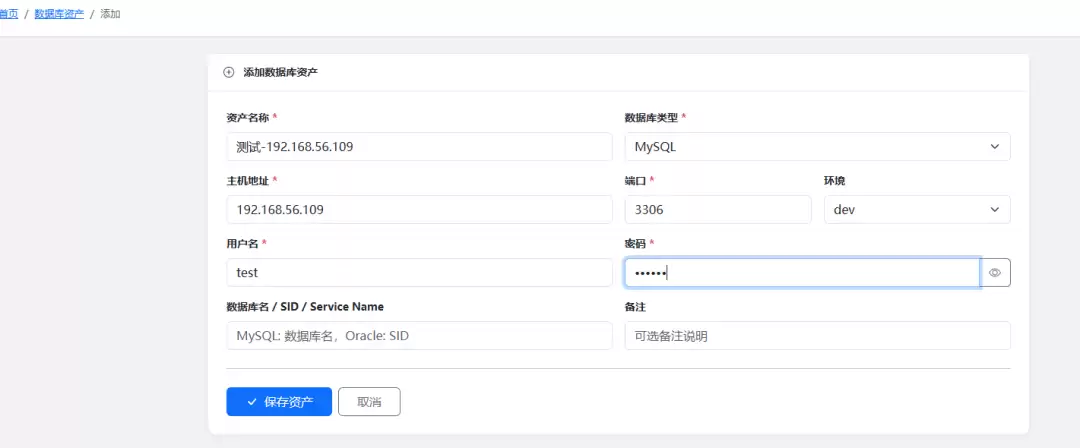Click the 用户名 label
1080x448 pixels.
point(243,243)
